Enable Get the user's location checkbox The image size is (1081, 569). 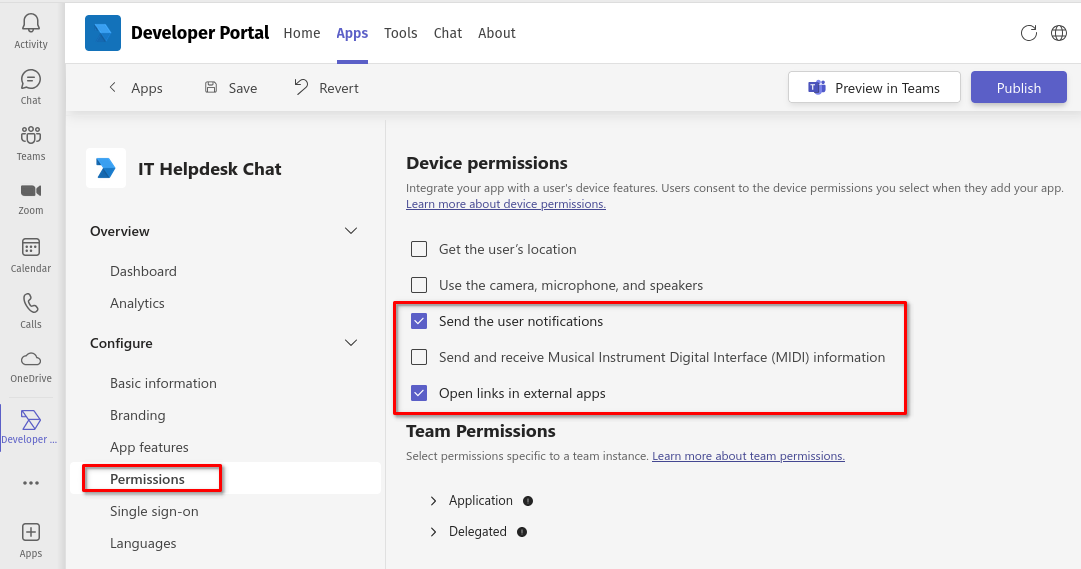point(419,249)
